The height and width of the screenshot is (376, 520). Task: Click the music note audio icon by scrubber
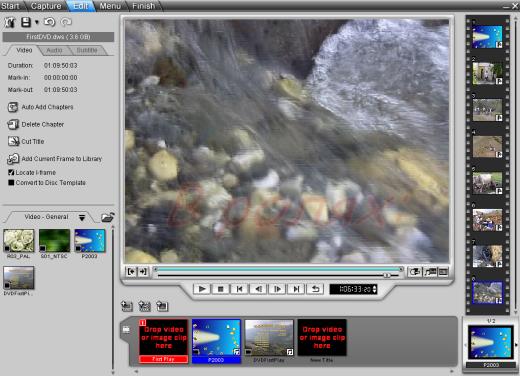click(430, 272)
